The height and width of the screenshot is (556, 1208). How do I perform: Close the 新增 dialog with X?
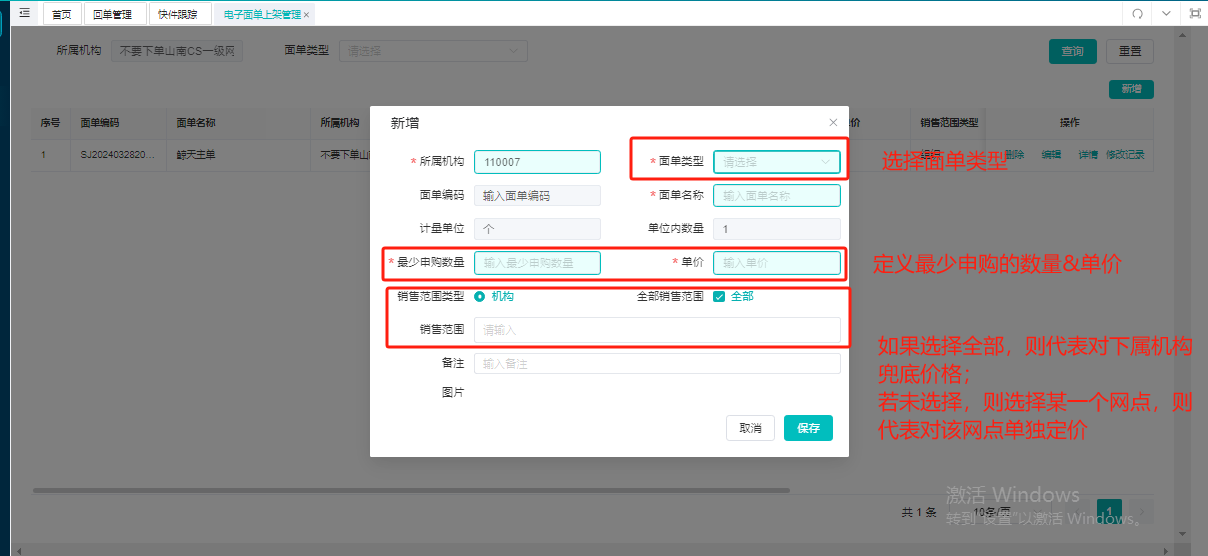tap(833, 122)
